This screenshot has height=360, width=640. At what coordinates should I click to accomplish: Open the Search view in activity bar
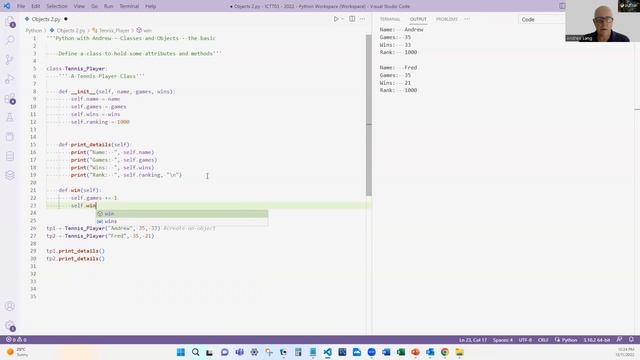point(10,40)
